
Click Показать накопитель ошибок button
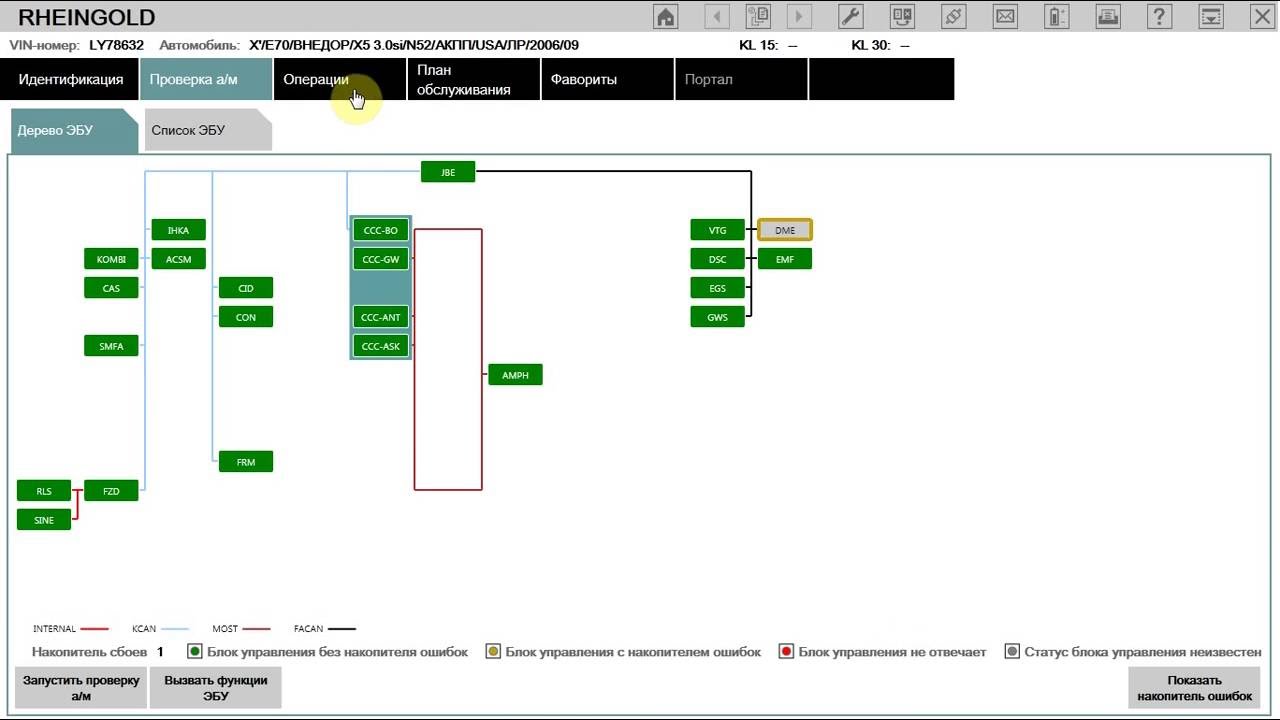pos(1194,688)
